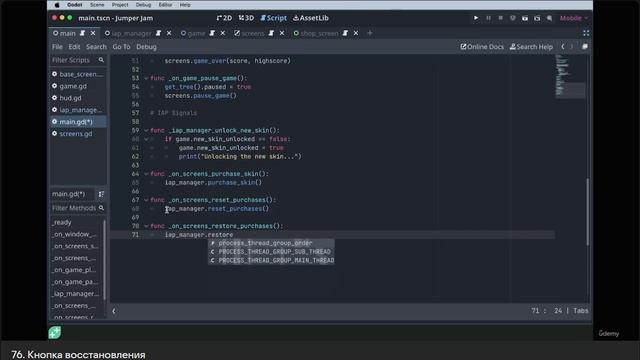Viewport: 640px width, 360px height.
Task: Jump to _iap_manager... method
Action: pos(76,293)
